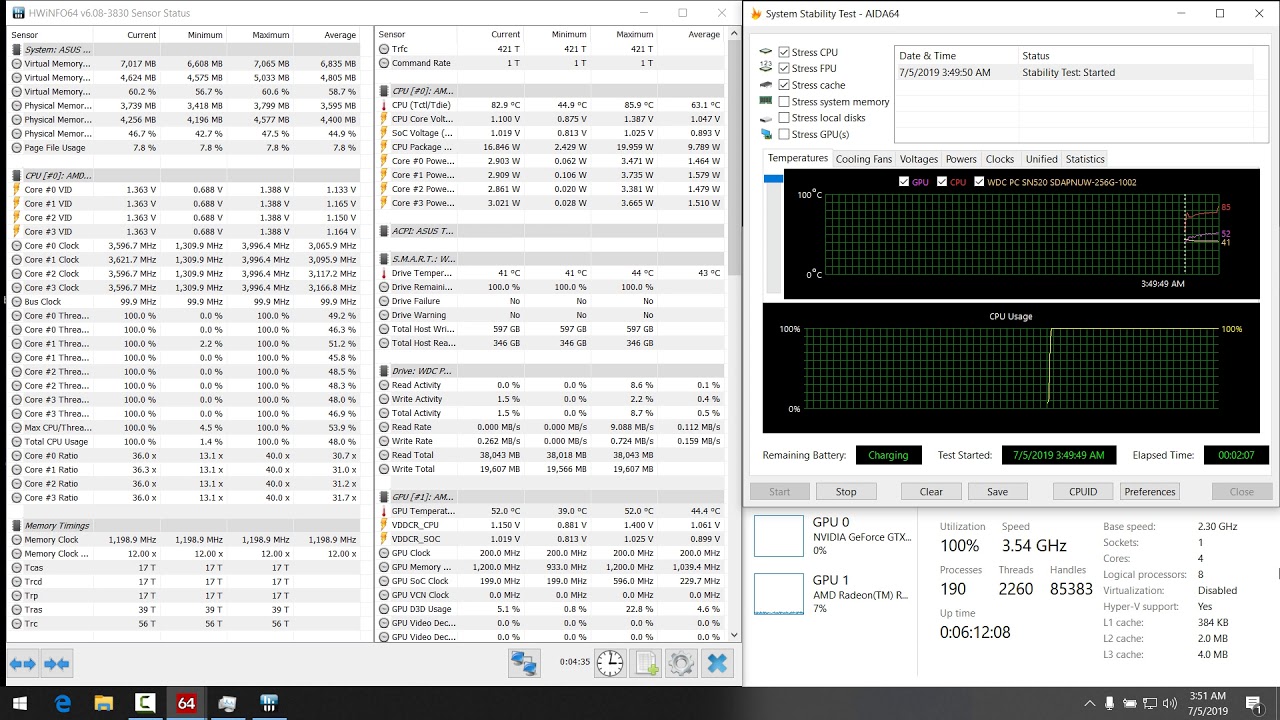Click the HWiNFO clock reset timer icon
Screen dimensions: 1280x720
click(x=610, y=662)
